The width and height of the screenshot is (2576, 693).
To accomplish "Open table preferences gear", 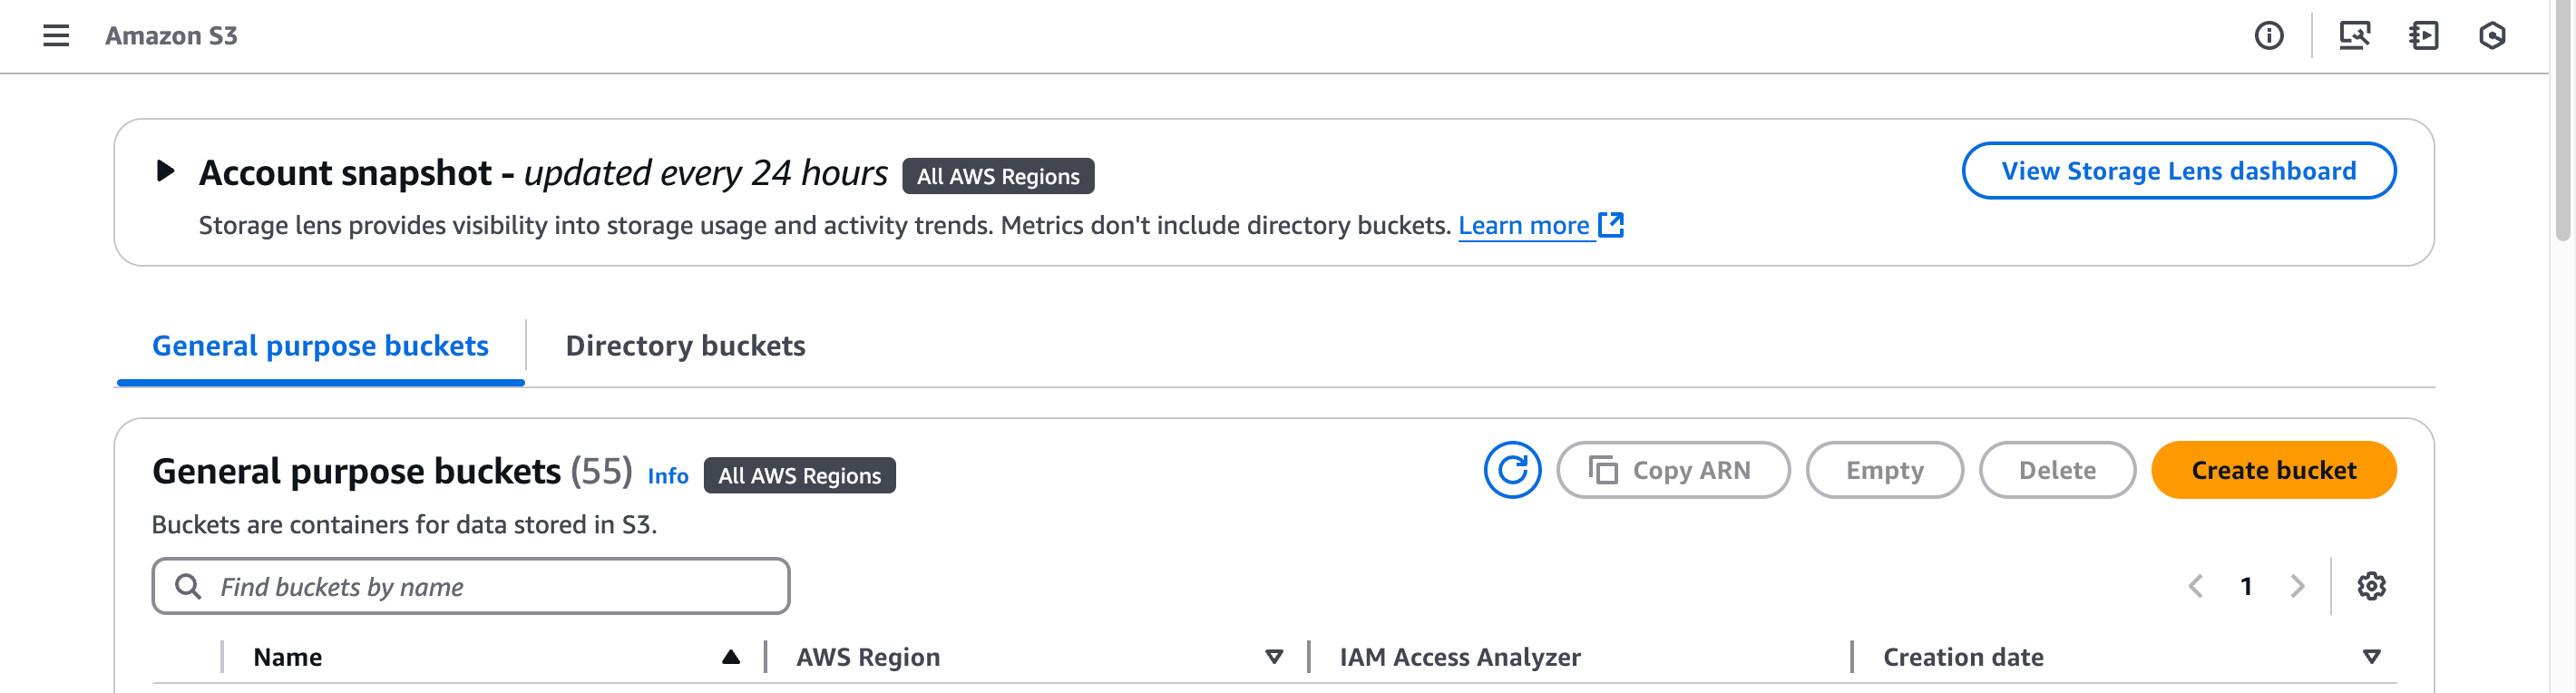I will 2371,586.
